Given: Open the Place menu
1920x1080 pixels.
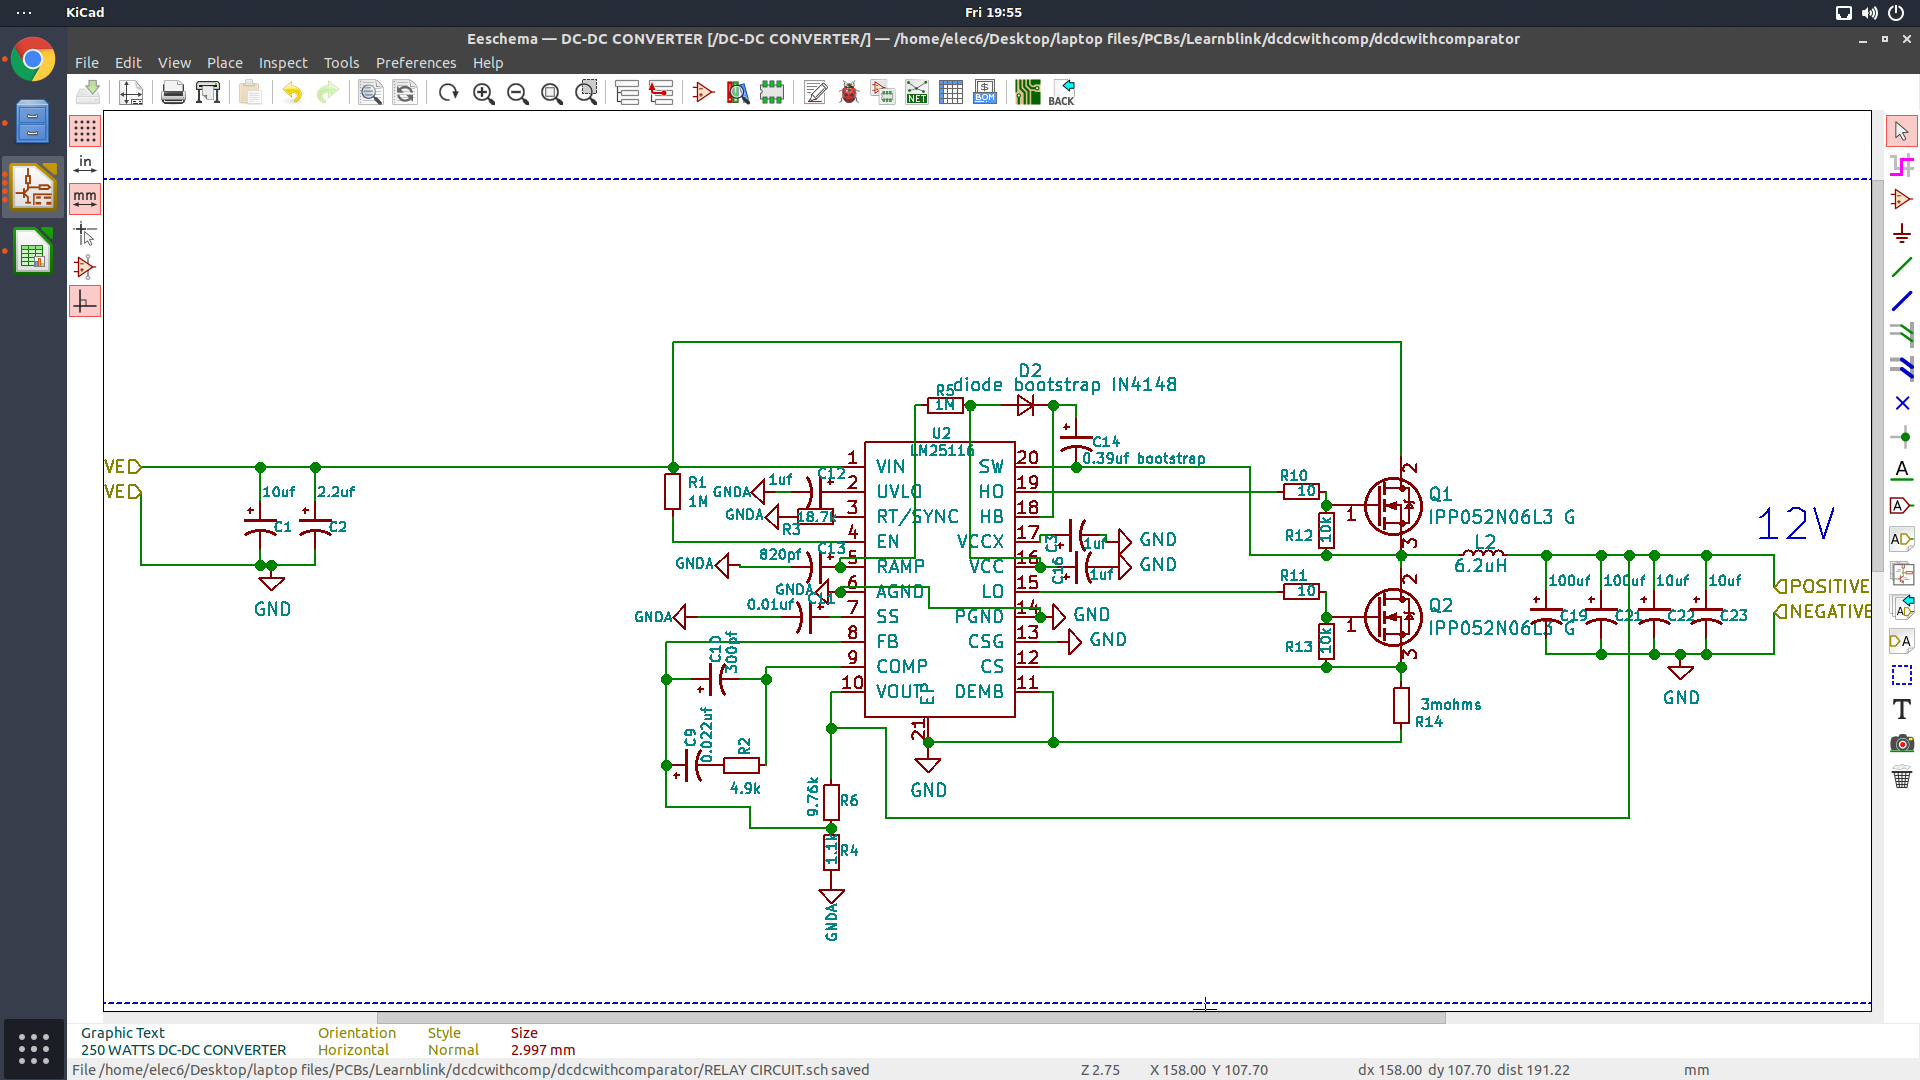Looking at the screenshot, I should (224, 62).
